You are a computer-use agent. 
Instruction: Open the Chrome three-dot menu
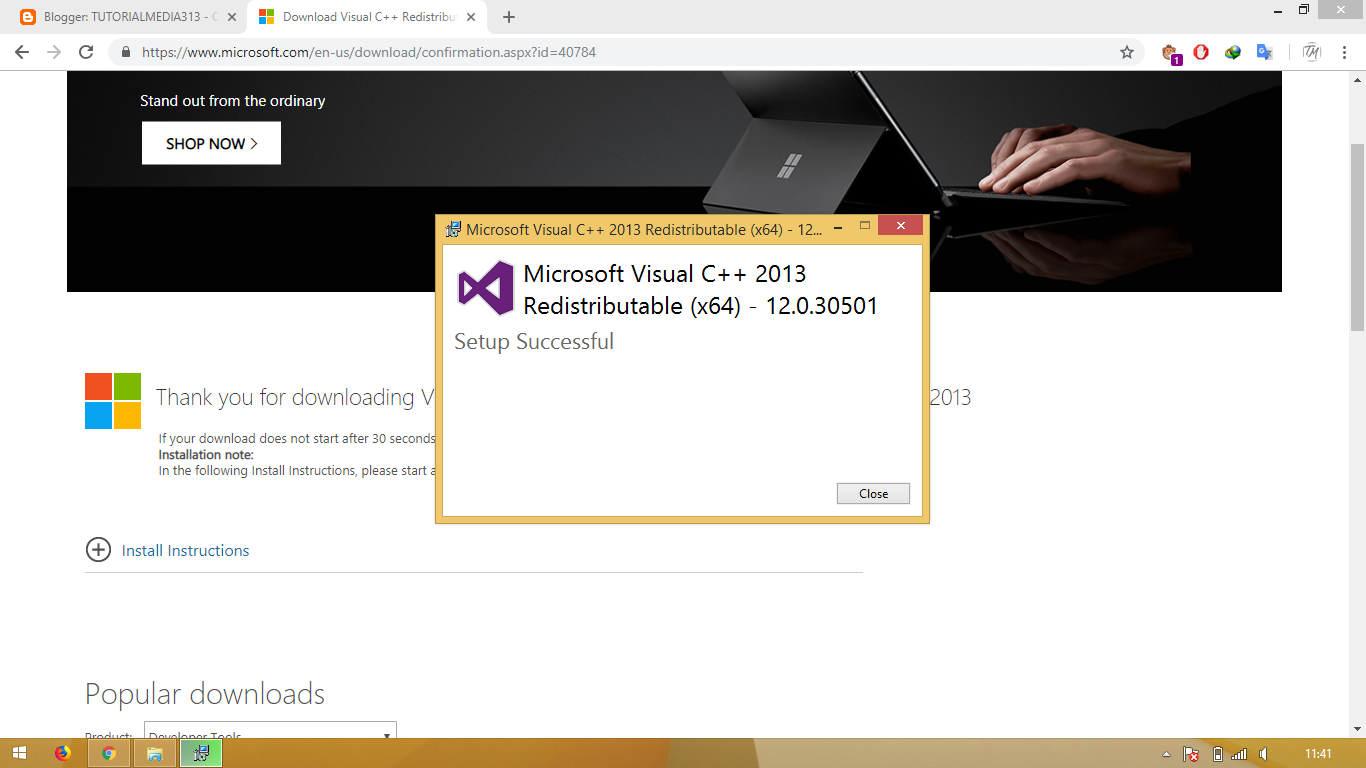(x=1344, y=52)
